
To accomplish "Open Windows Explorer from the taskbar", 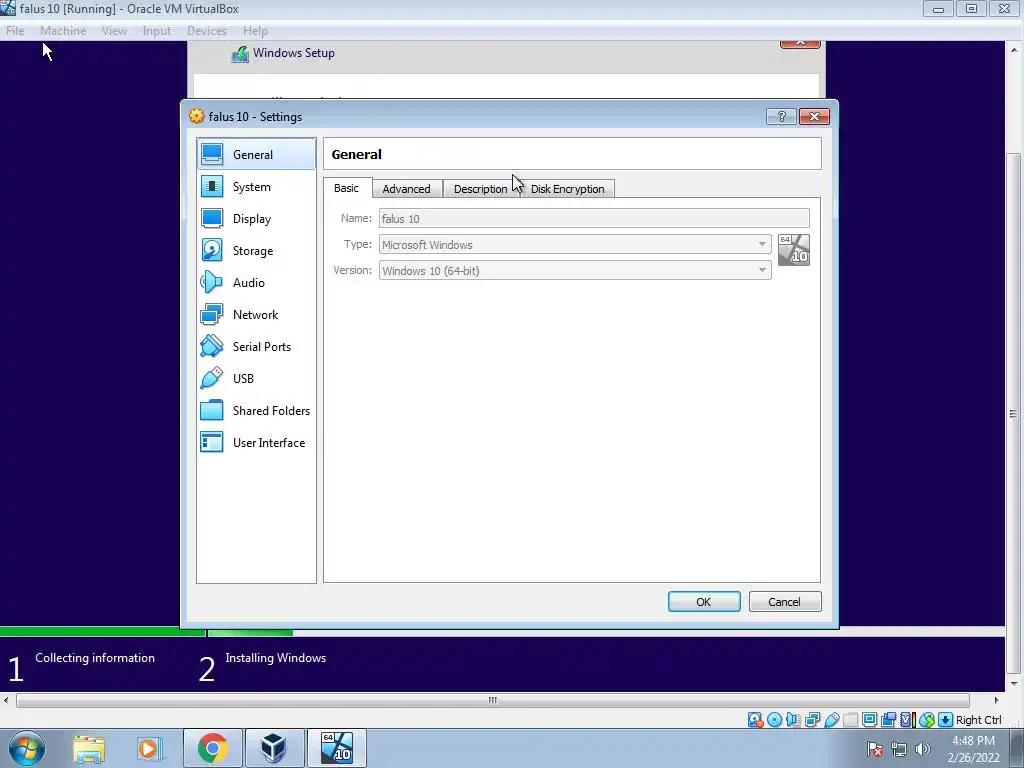I will (89, 748).
